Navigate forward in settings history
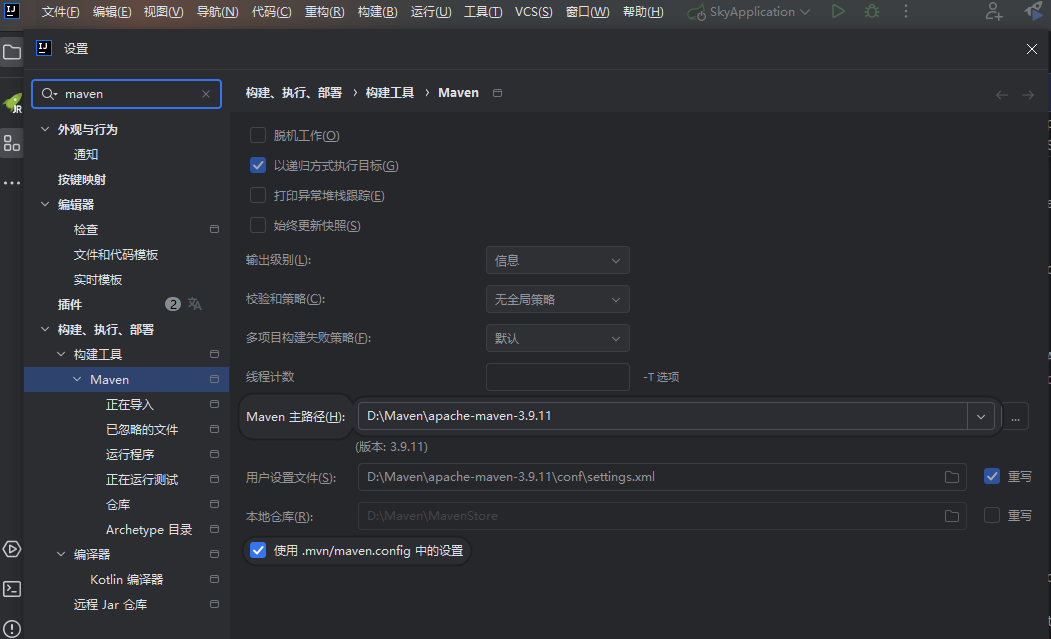The width and height of the screenshot is (1051, 639). [1028, 95]
